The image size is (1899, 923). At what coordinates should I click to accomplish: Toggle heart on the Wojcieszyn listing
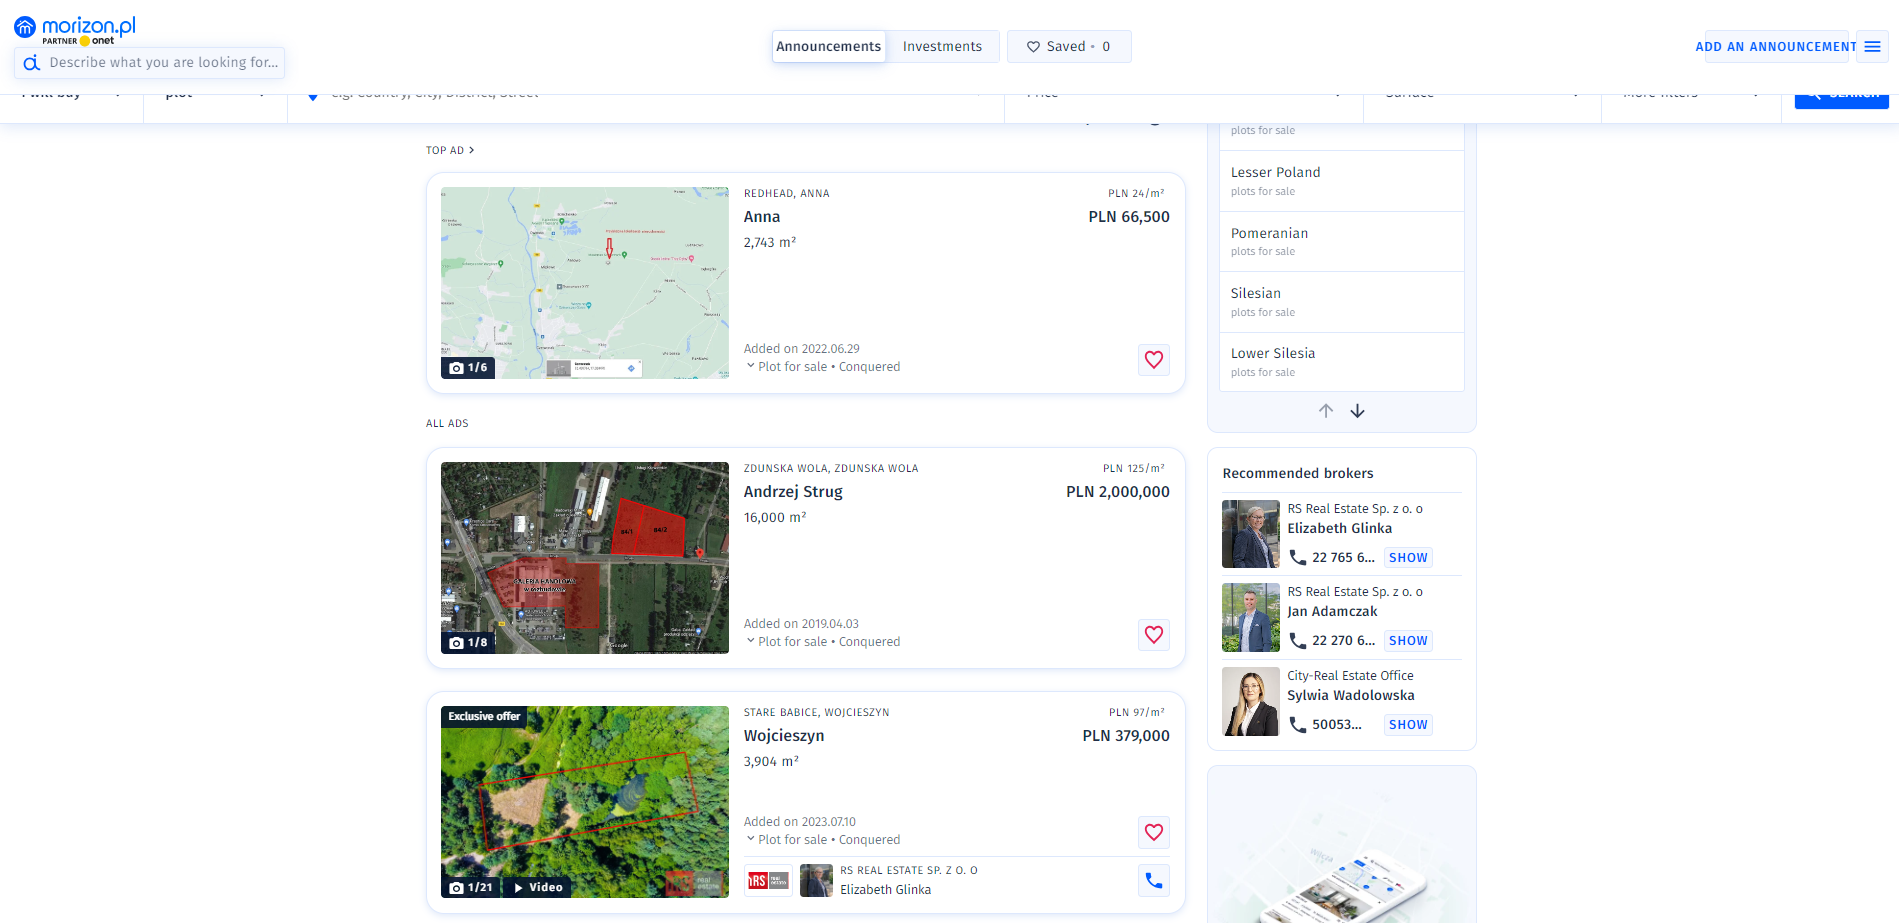point(1153,833)
